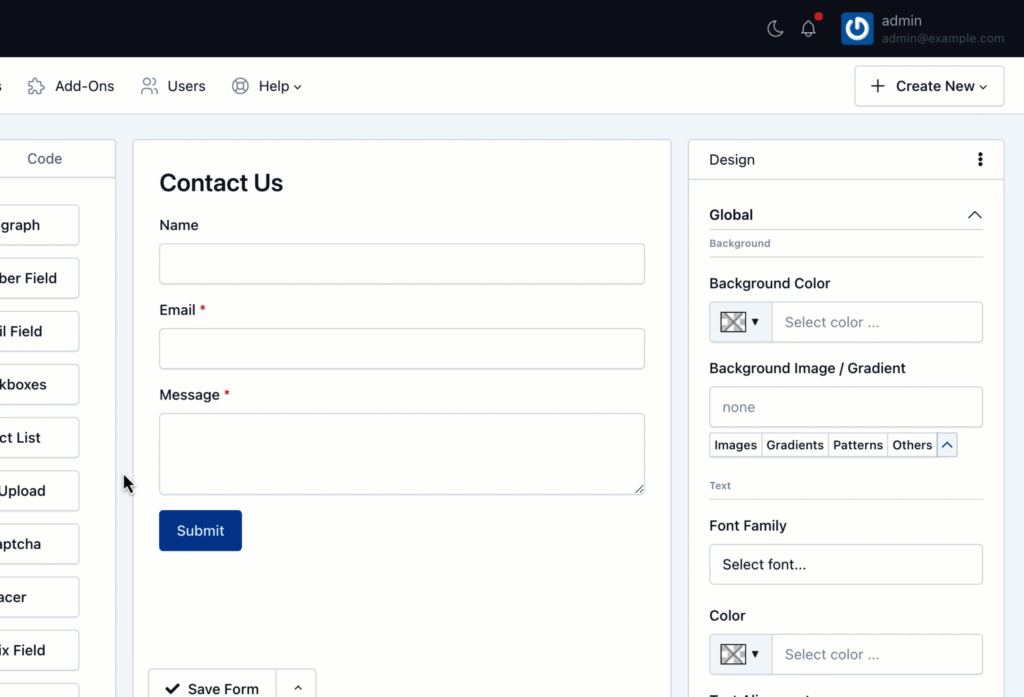Toggle dark mode moon icon
The width and height of the screenshot is (1024, 697).
point(775,29)
